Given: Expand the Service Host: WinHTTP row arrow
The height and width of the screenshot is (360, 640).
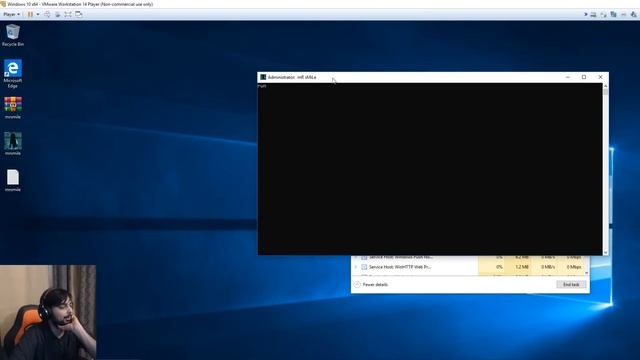Looking at the screenshot, I should coord(356,267).
